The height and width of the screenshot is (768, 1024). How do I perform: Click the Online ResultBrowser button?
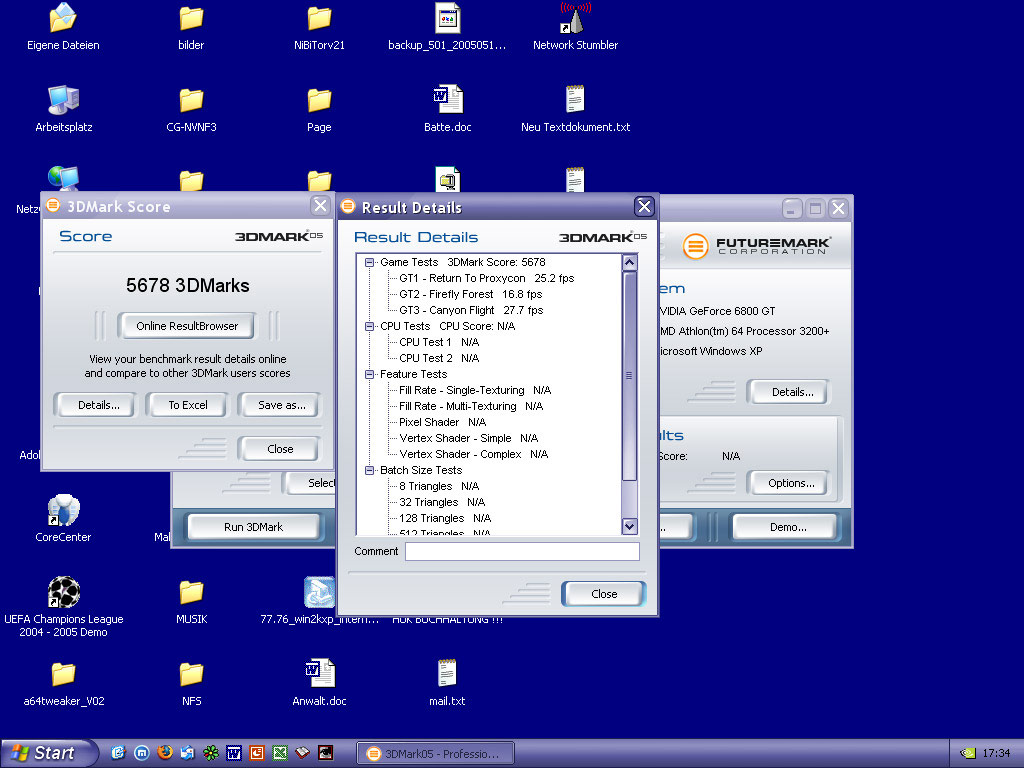pyautogui.click(x=187, y=326)
